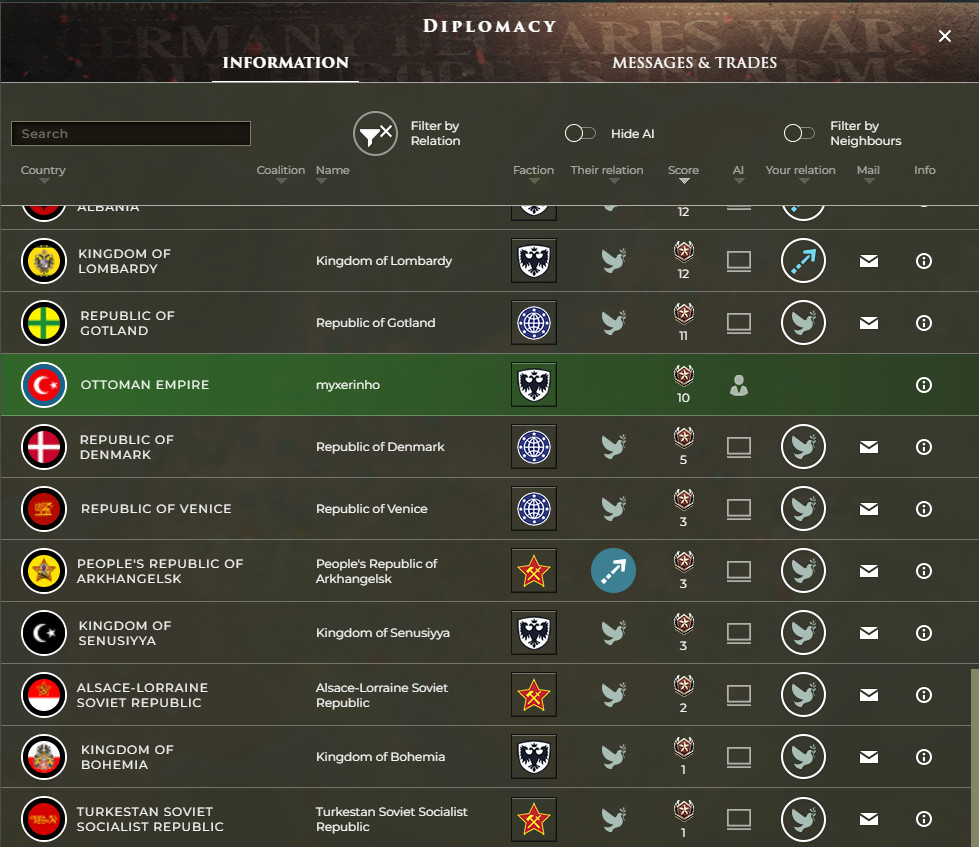
Task: Click the human player icon for Ottoman Empire
Action: [738, 384]
